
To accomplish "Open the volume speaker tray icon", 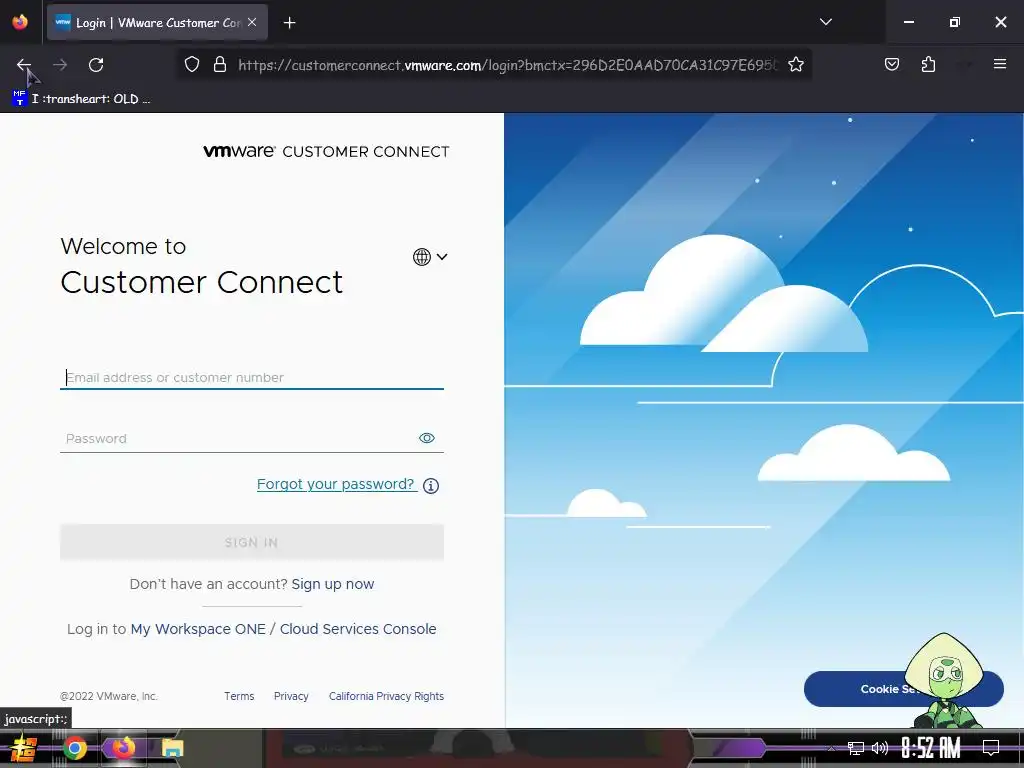I will 880,748.
